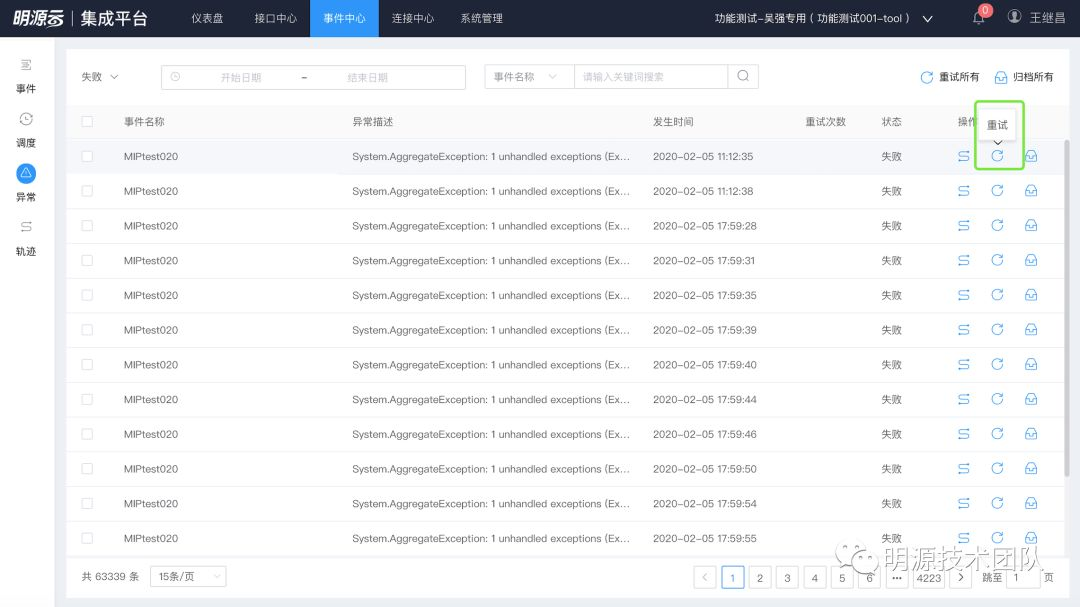Open the 异常 sidebar section
This screenshot has height=607, width=1080.
pos(26,183)
